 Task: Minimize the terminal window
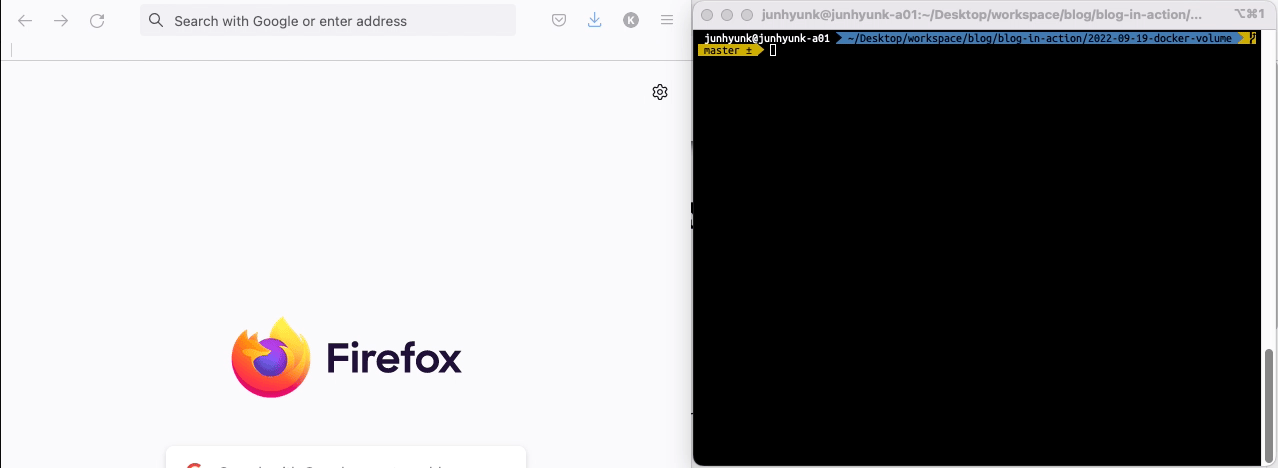[727, 15]
